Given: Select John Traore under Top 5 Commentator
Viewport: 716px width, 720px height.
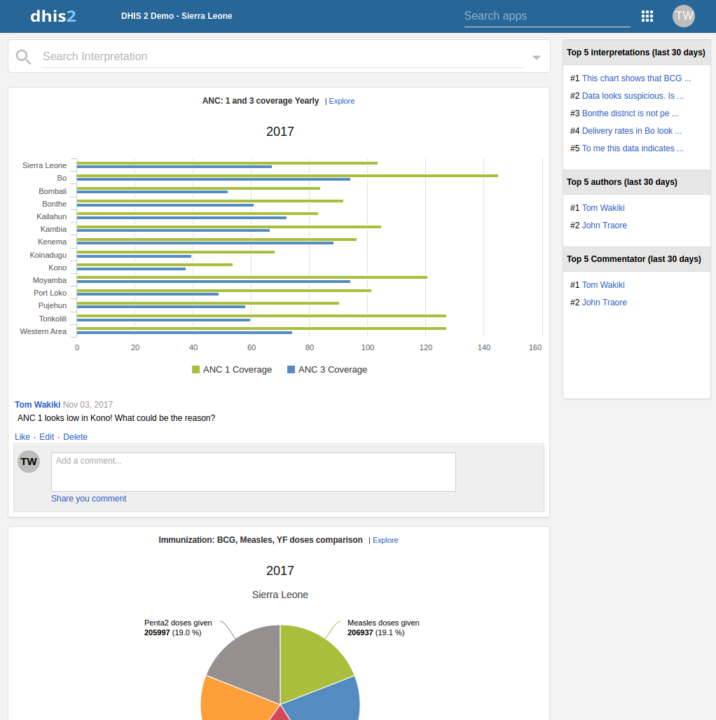Looking at the screenshot, I should pyautogui.click(x=604, y=303).
